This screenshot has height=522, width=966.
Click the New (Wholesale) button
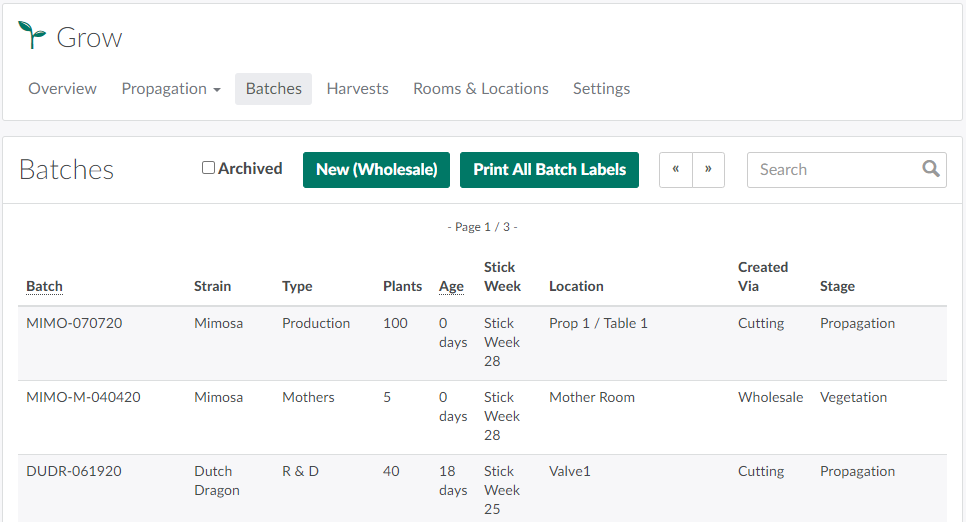click(x=376, y=169)
